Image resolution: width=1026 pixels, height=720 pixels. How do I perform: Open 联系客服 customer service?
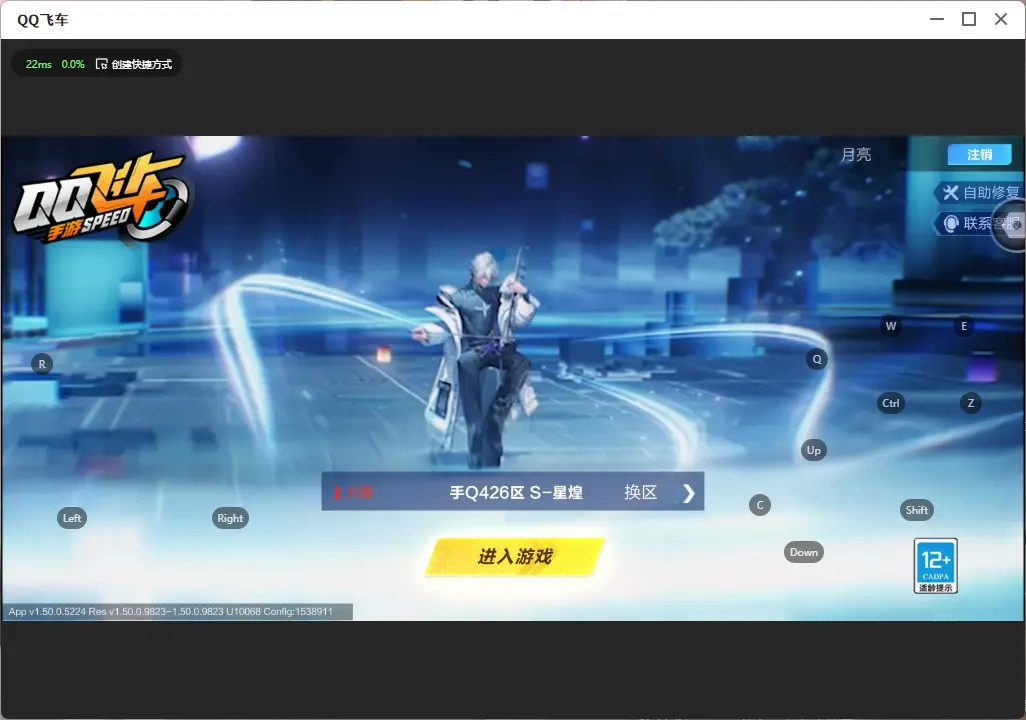point(980,224)
